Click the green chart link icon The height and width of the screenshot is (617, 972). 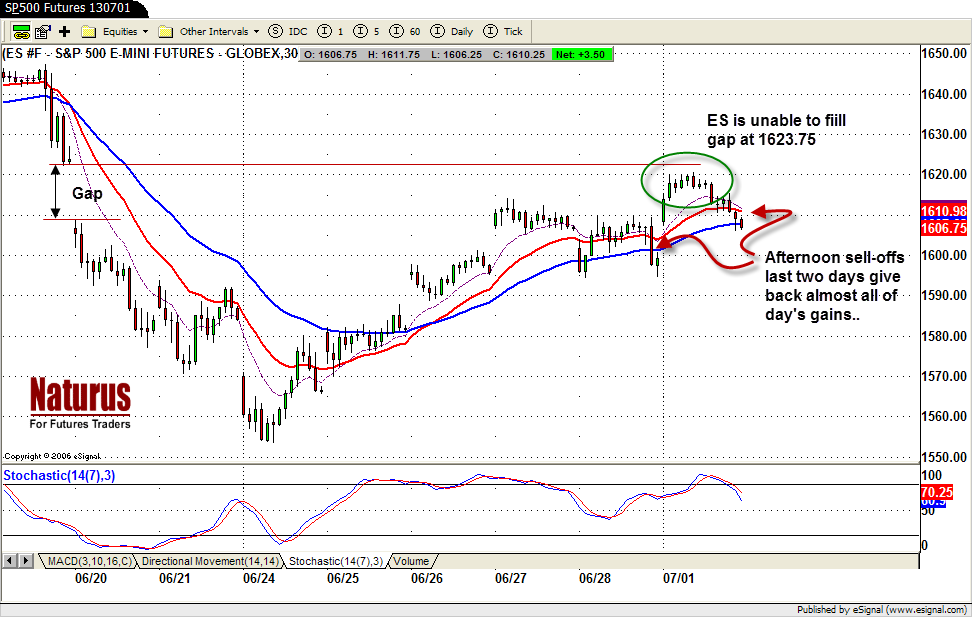click(x=21, y=31)
